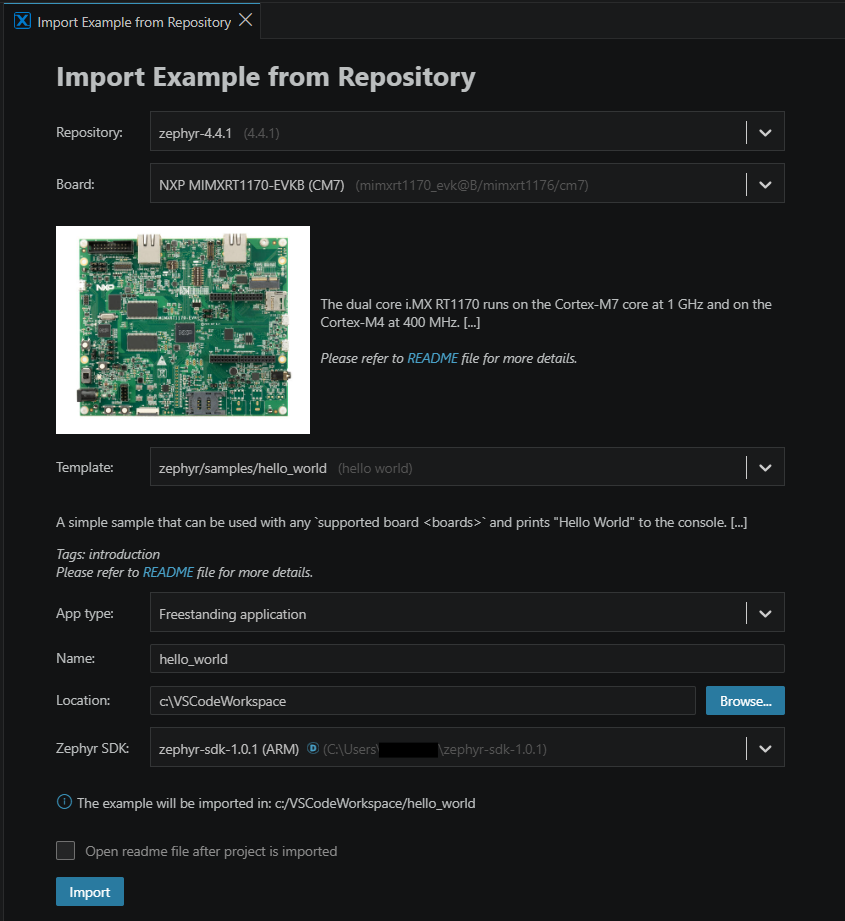
Task: Open the Board dropdown showing NXP MIMXRT1170-EVKB
Action: pos(467,184)
